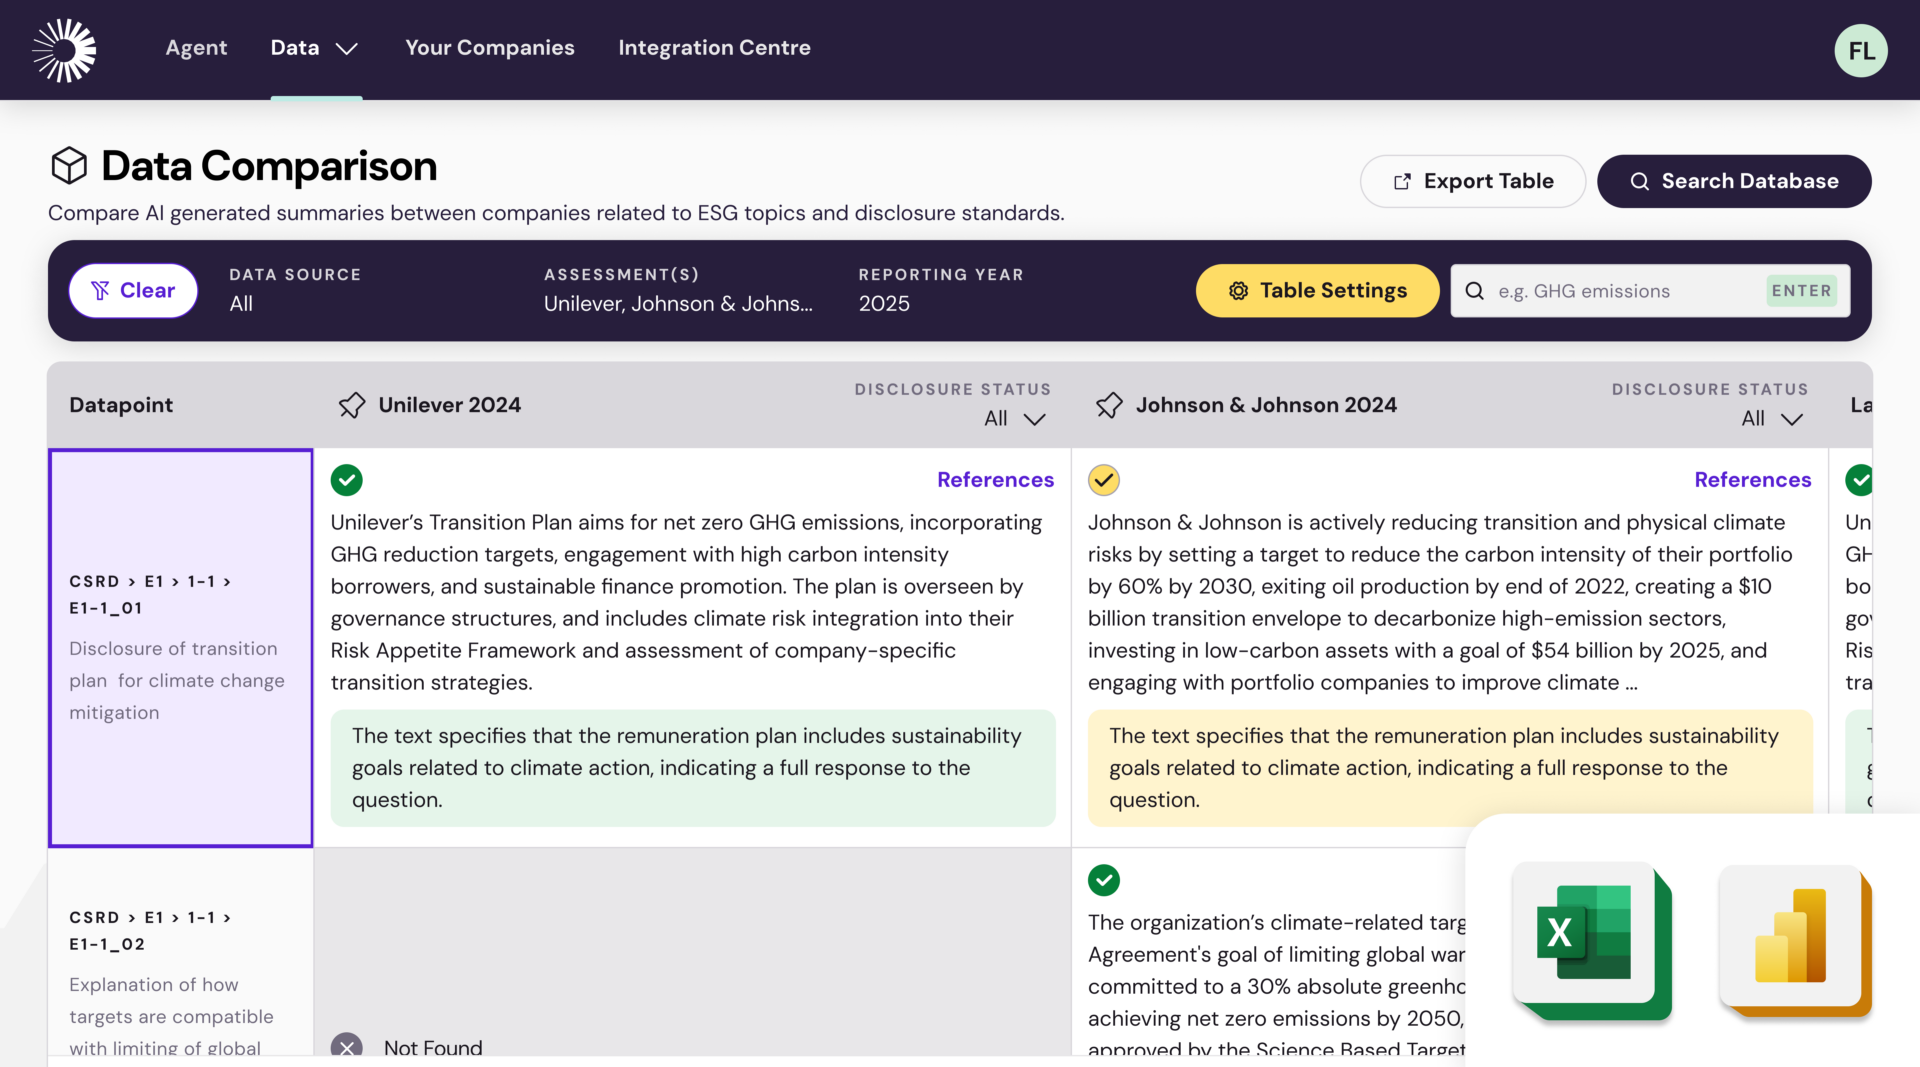Click the Excel export icon
Image resolution: width=1920 pixels, height=1067 pixels.
1589,940
